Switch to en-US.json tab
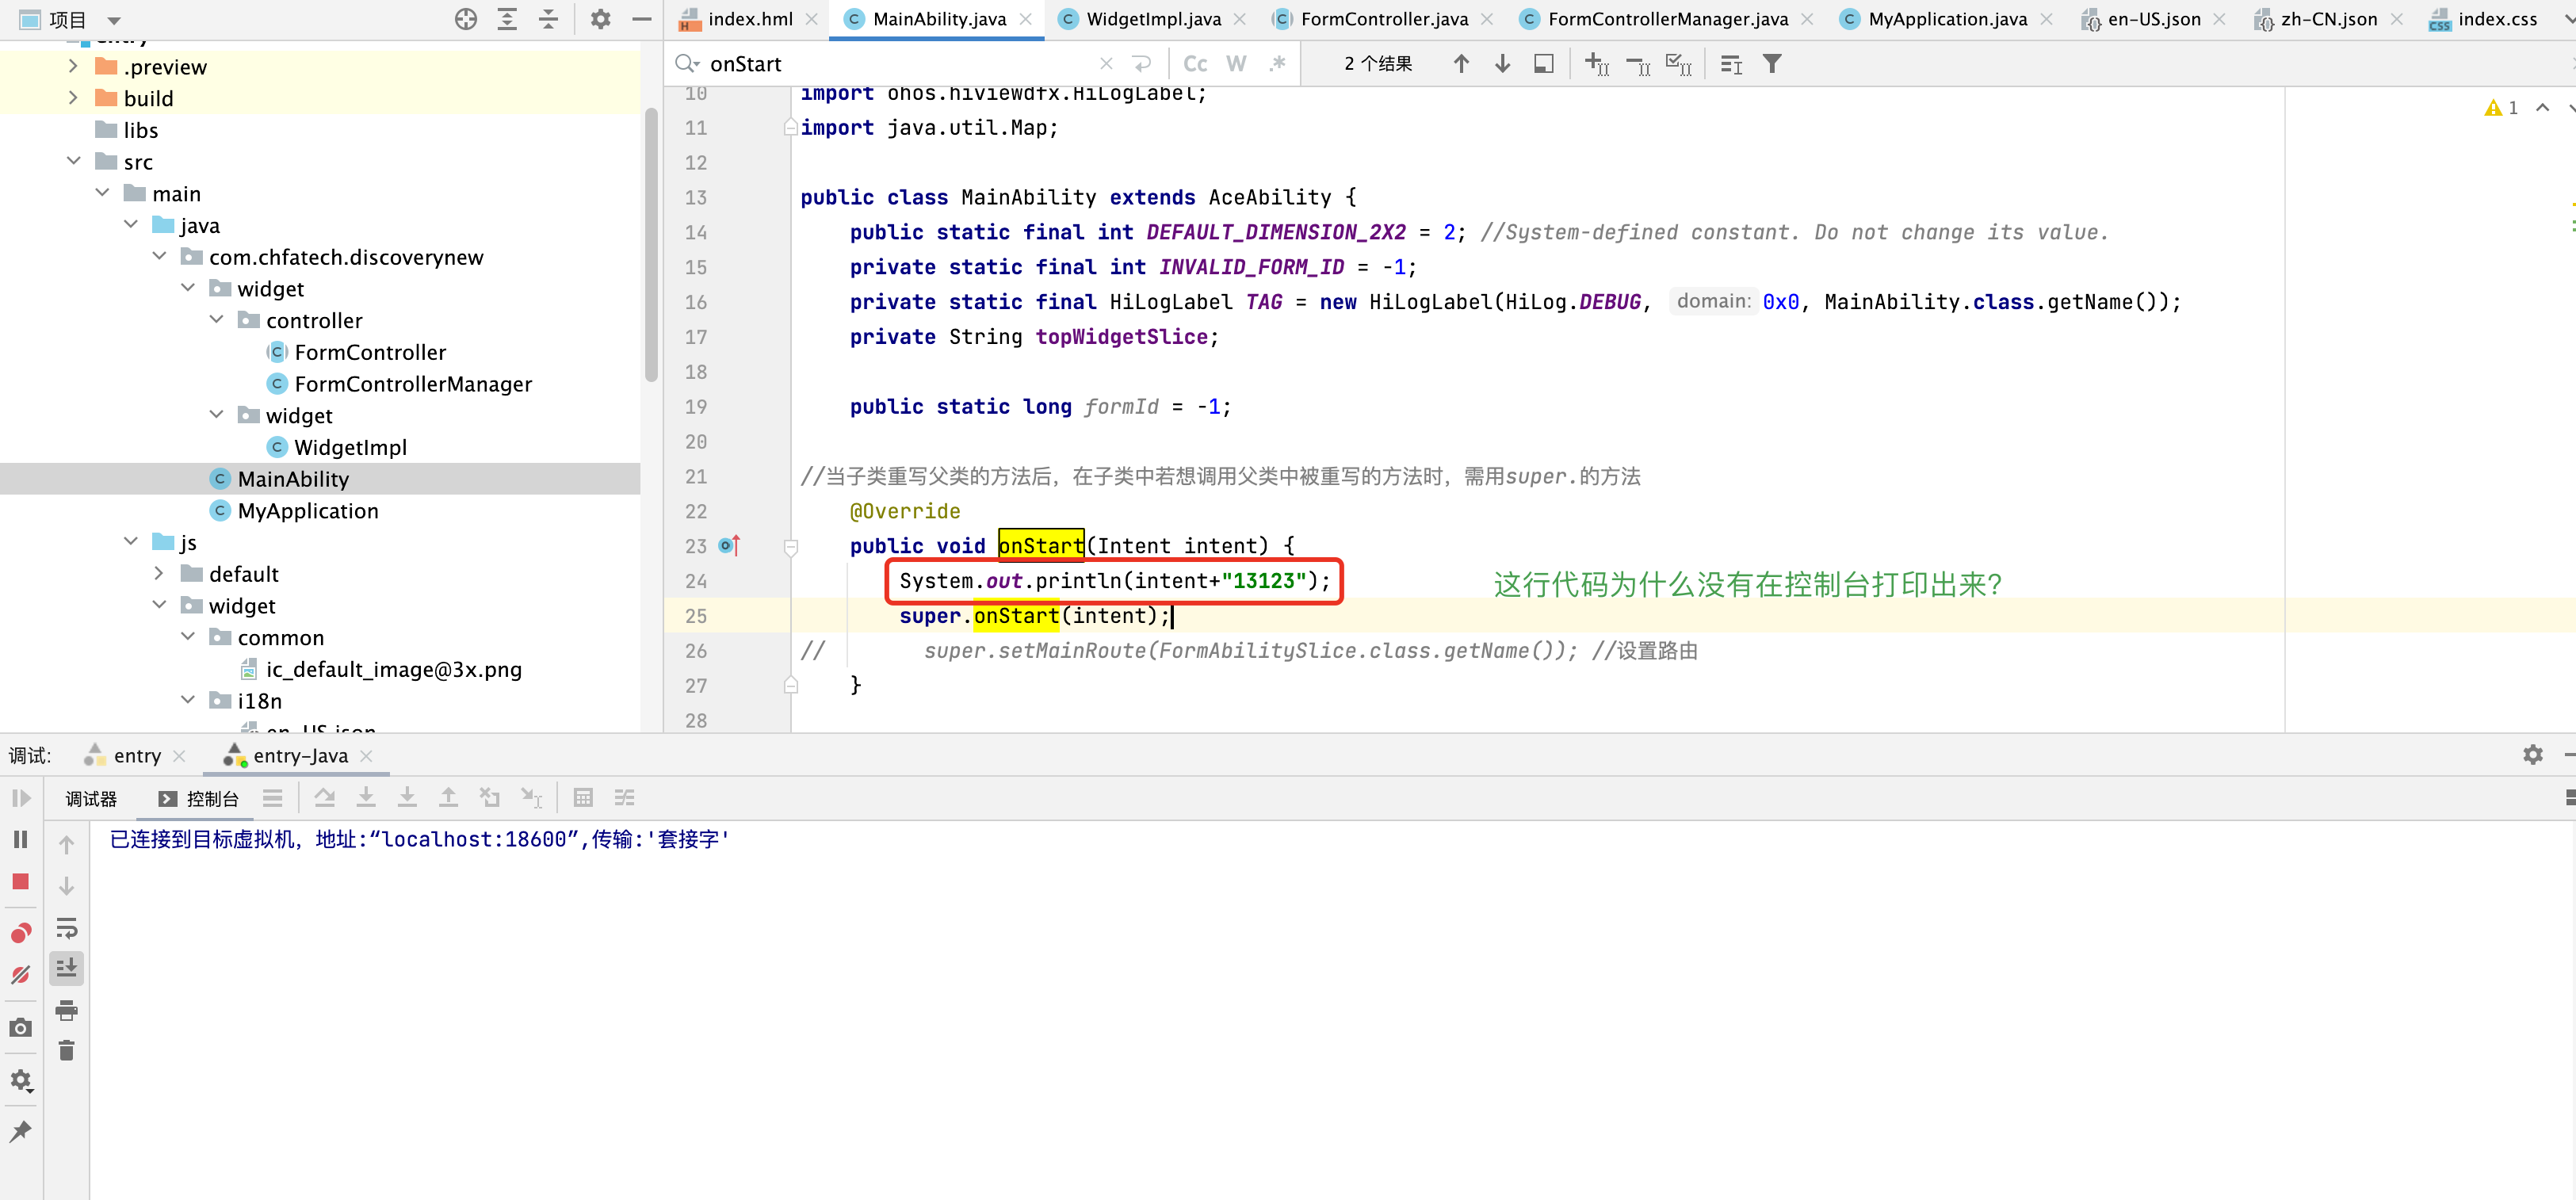This screenshot has width=2576, height=1200. tap(2153, 19)
